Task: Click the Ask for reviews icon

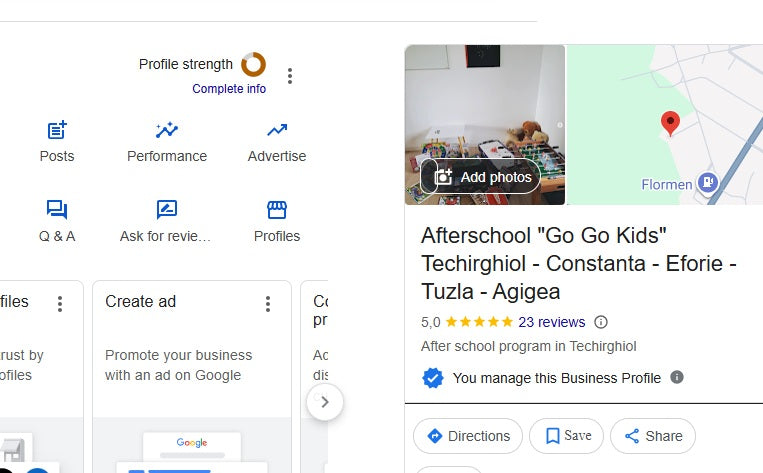Action: [167, 210]
